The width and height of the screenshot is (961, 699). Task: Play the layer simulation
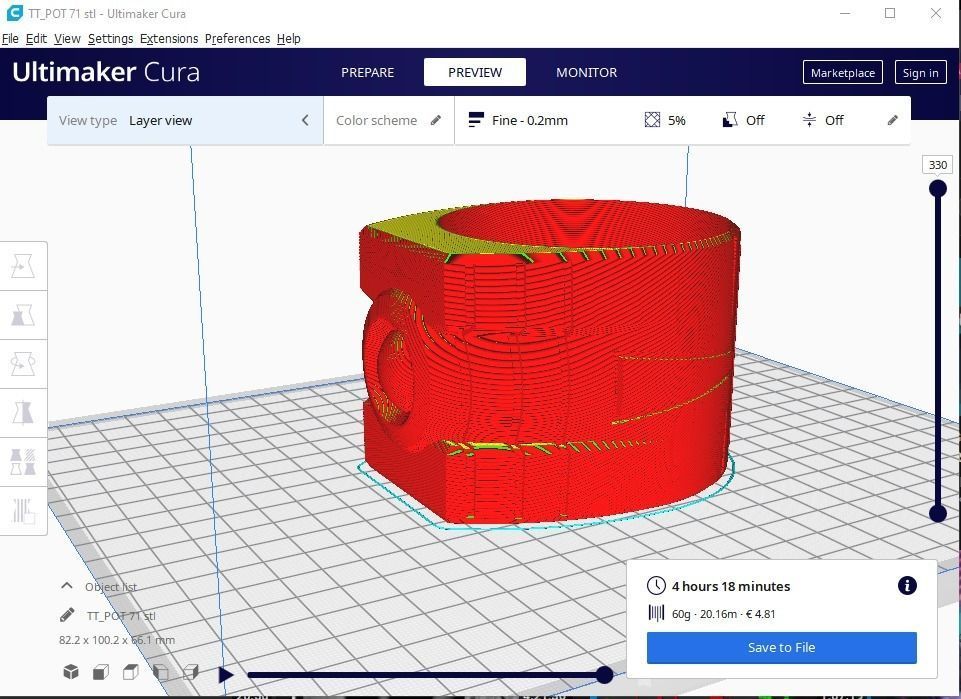tap(226, 675)
